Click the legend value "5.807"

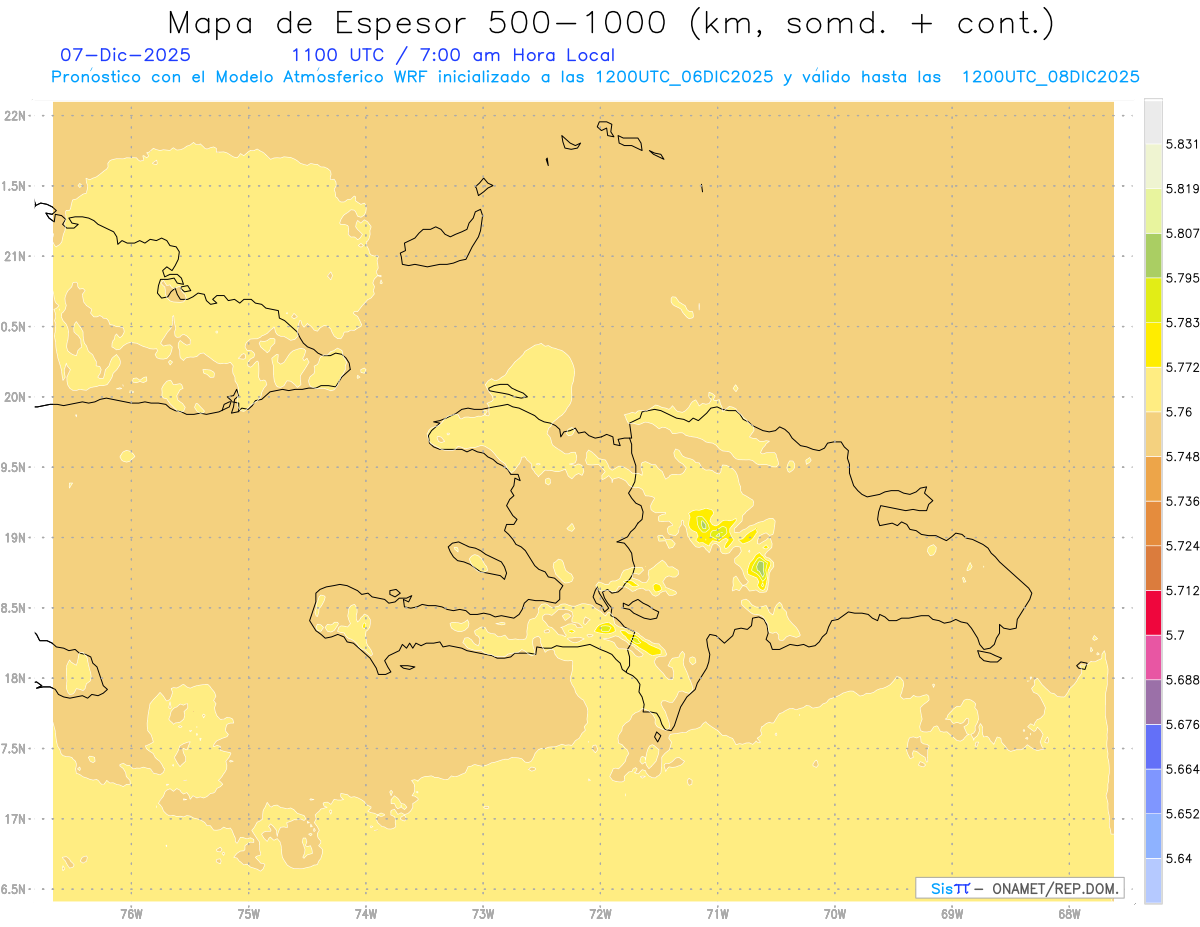tap(1182, 233)
